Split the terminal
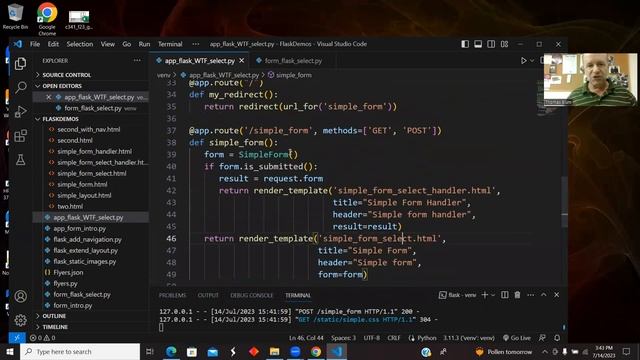The height and width of the screenshot is (360, 640). tap(504, 295)
